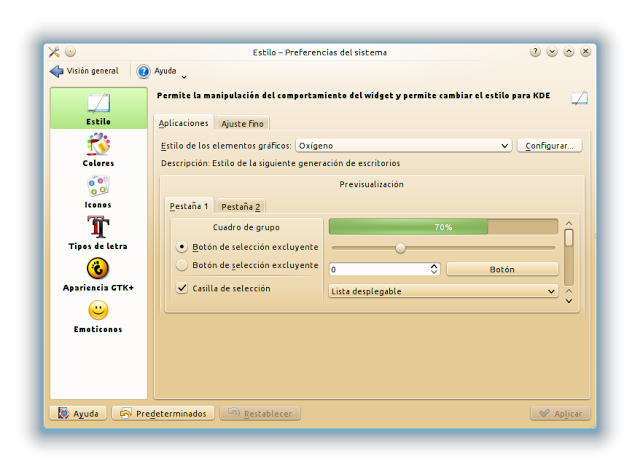This screenshot has width=640, height=472.
Task: Select the second Botón de selección excluyente
Action: coord(182,266)
